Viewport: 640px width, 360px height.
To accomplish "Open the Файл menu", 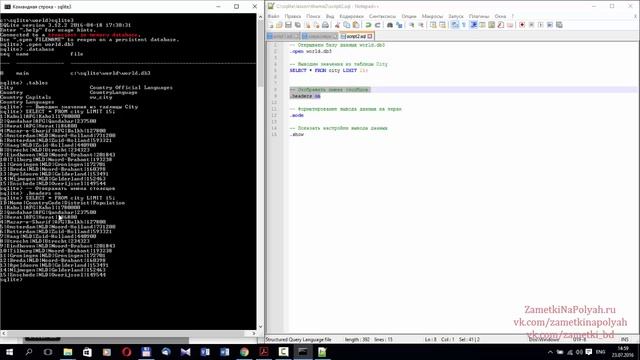I will point(273,16).
